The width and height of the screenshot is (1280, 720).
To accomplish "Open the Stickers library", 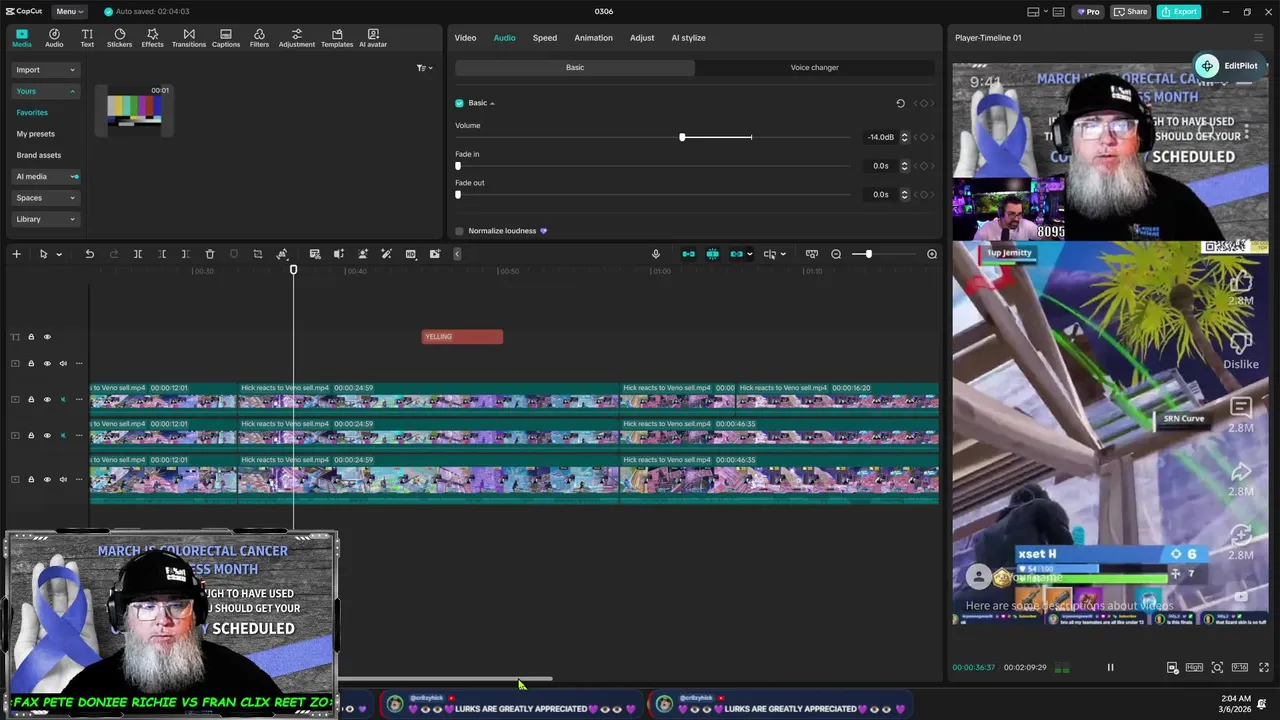I will coord(119,38).
